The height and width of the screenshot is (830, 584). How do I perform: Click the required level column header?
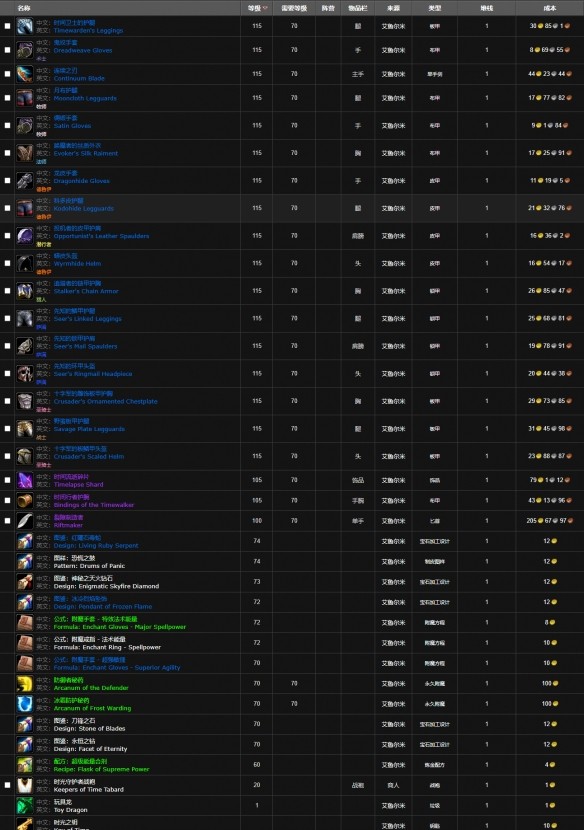pyautogui.click(x=294, y=8)
